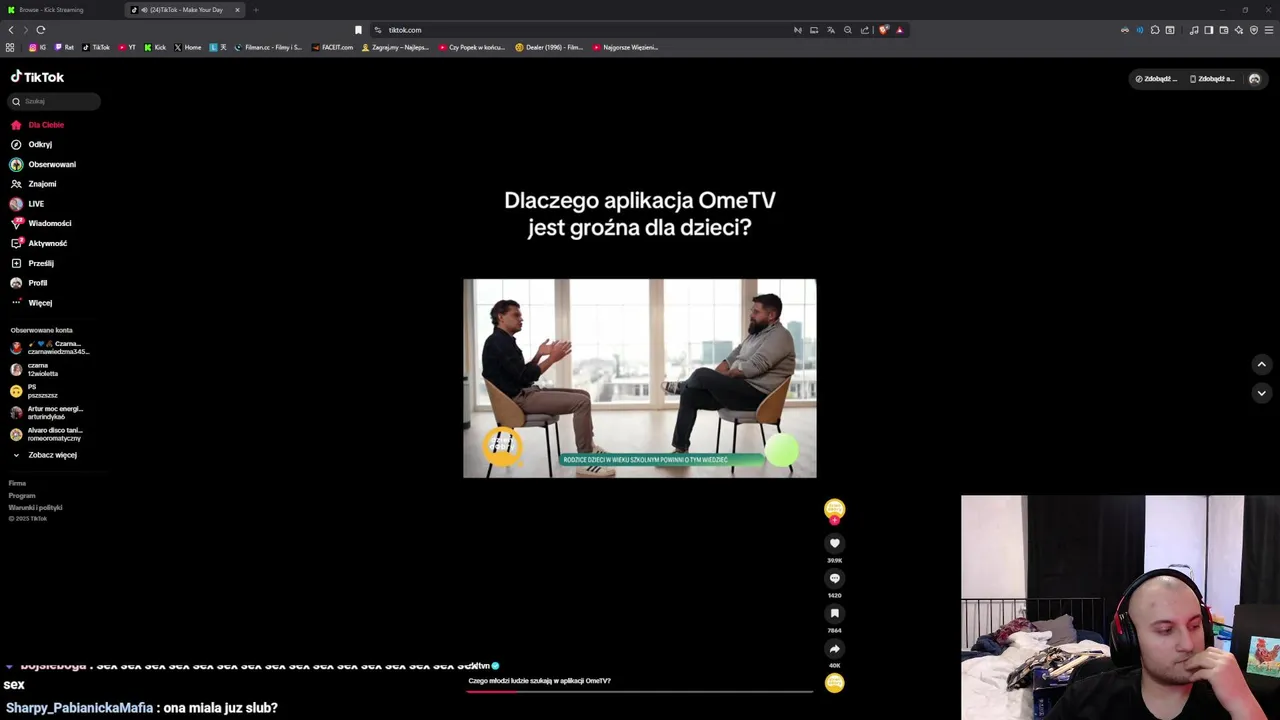Open the VPN shield icon
Viewport: 1280px width, 720px height.
pos(1254,30)
